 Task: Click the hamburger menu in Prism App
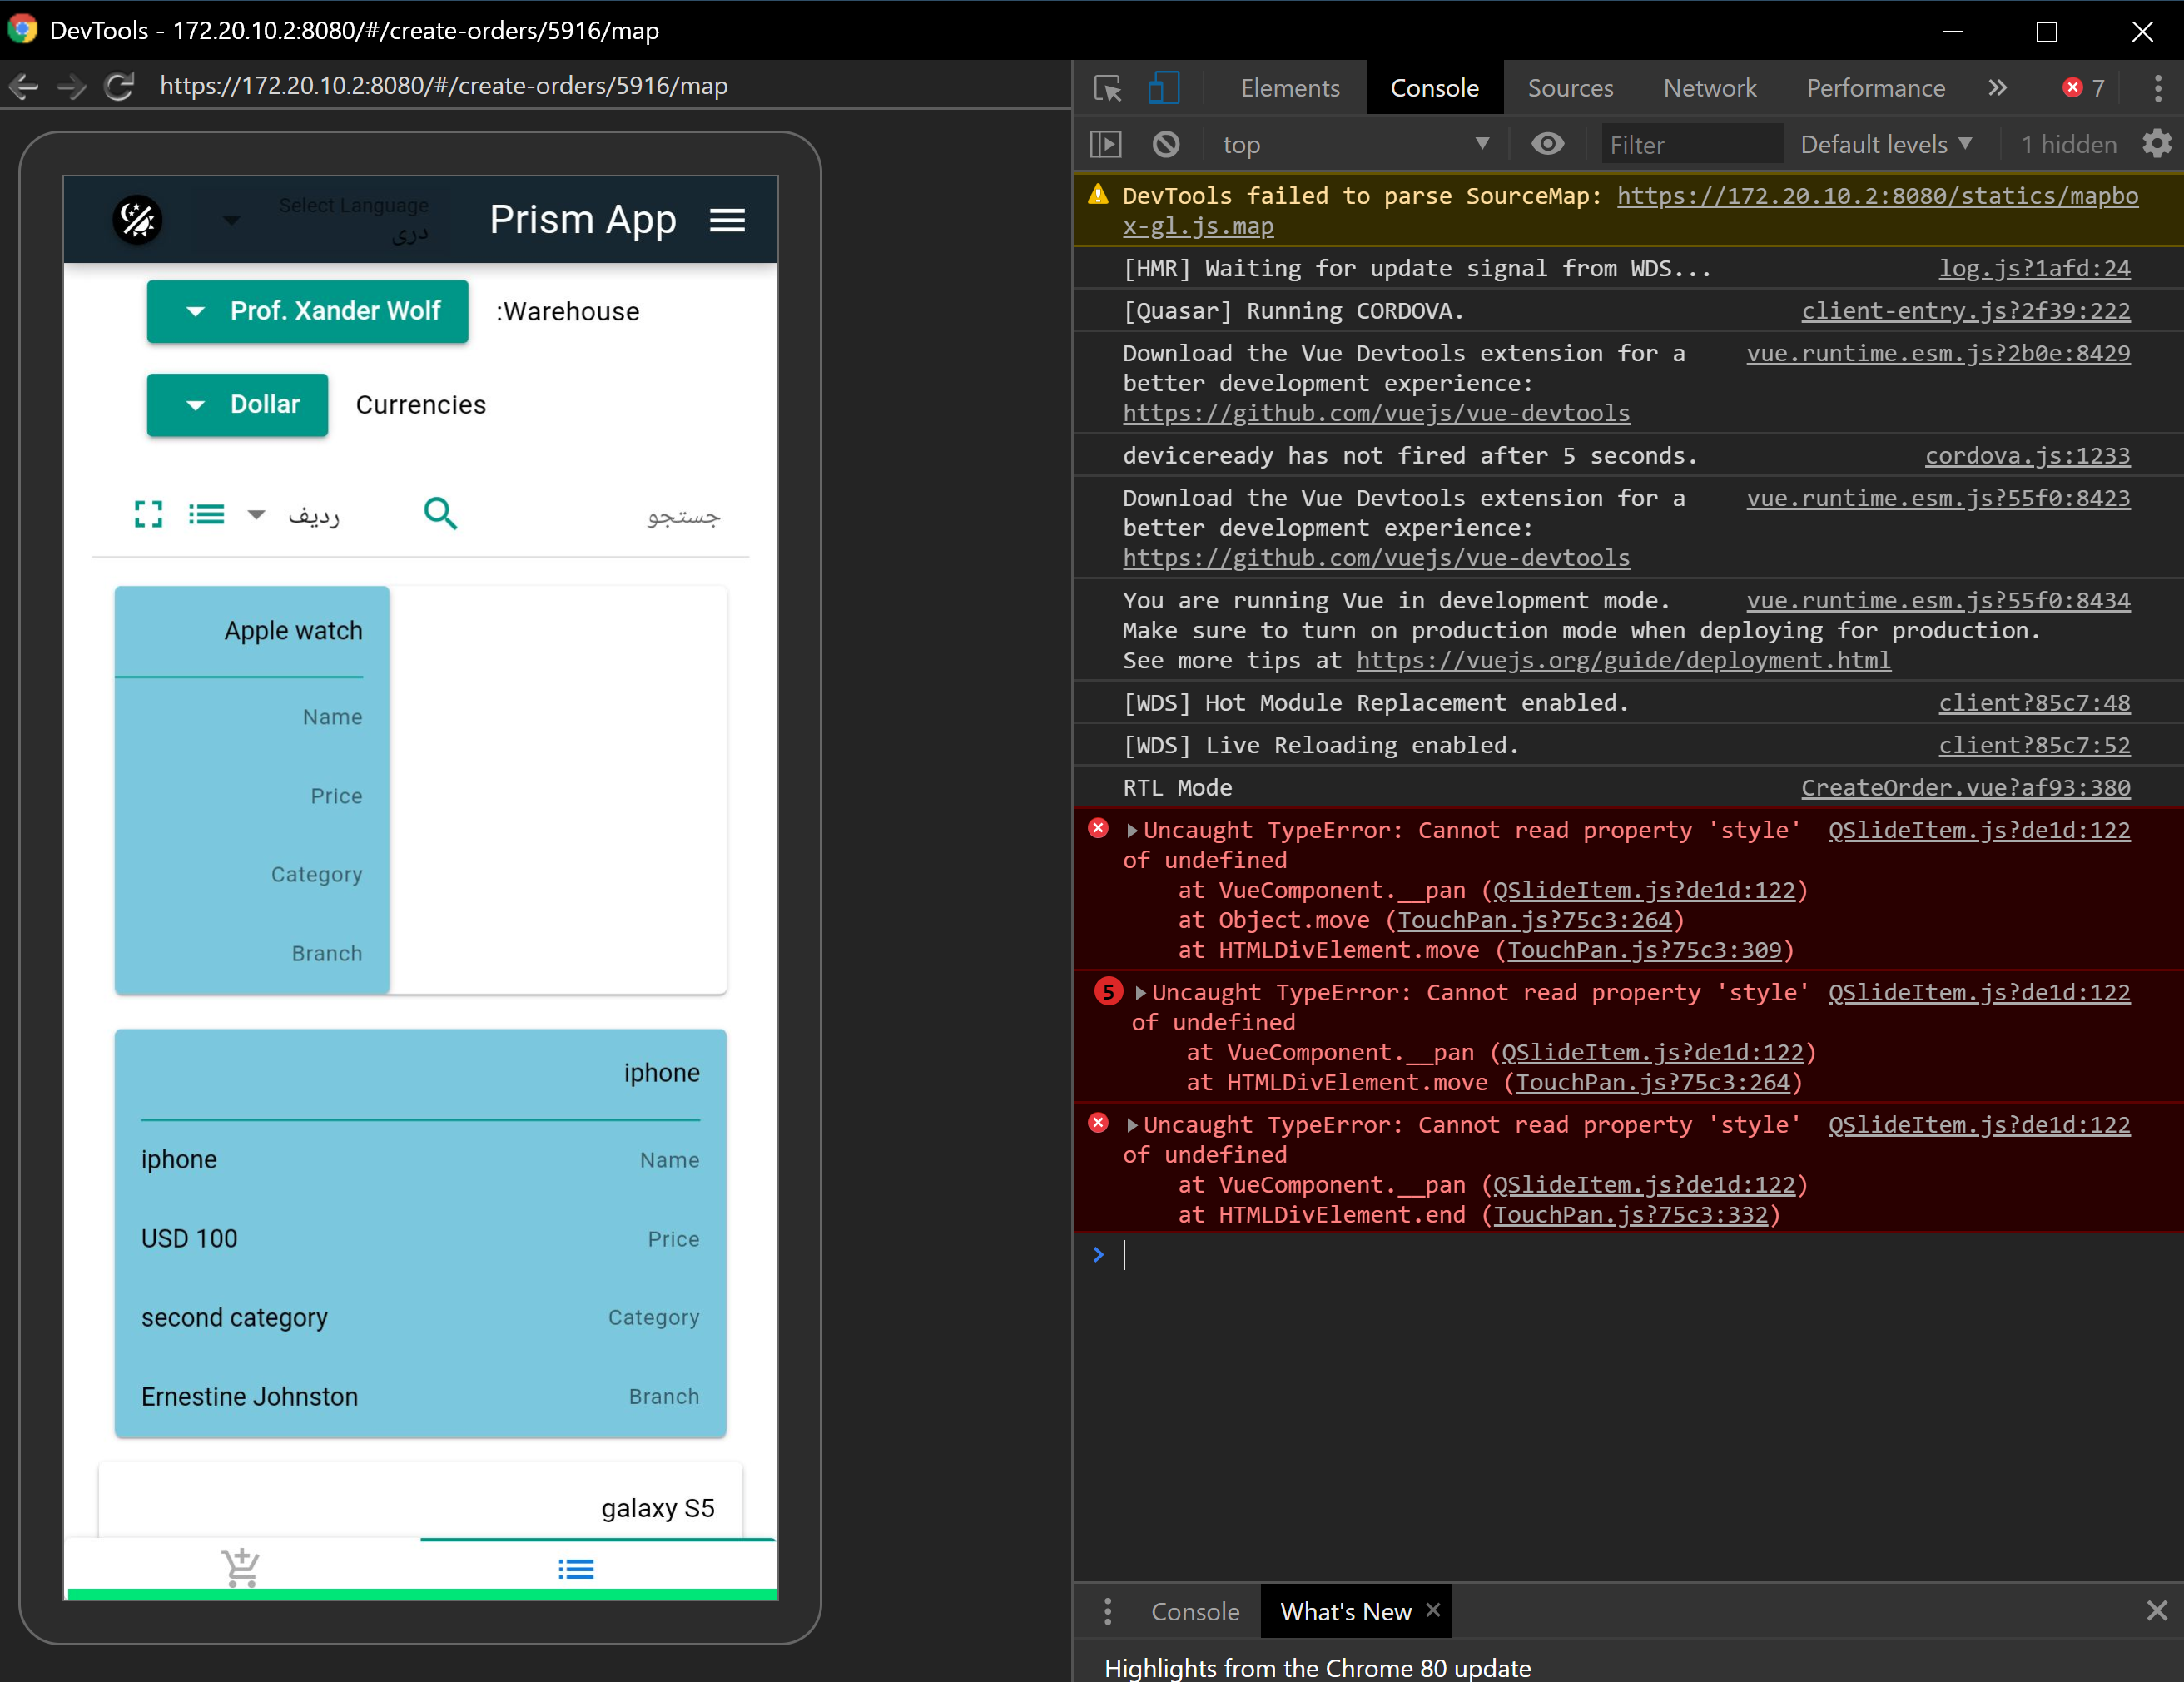tap(727, 220)
